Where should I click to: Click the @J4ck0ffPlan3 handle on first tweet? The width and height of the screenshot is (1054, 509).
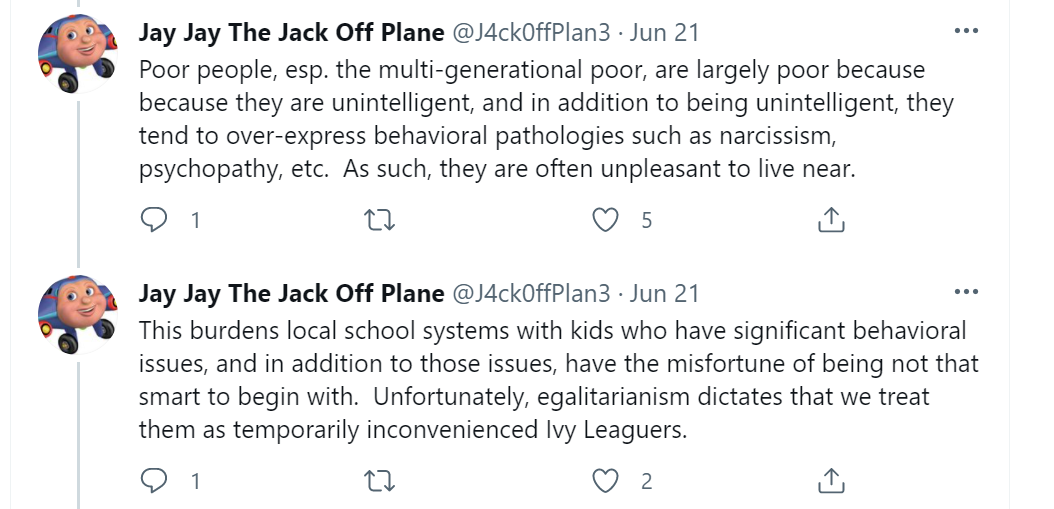(531, 33)
